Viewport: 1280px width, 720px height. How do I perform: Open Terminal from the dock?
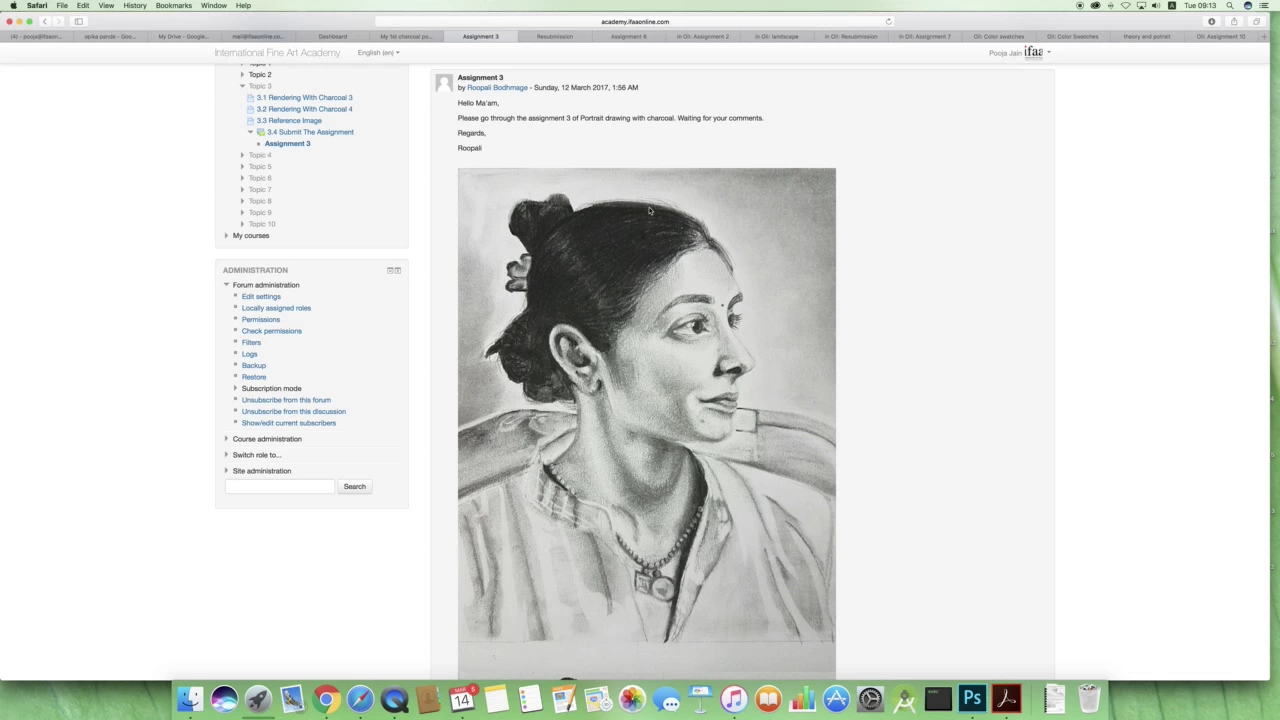point(938,700)
